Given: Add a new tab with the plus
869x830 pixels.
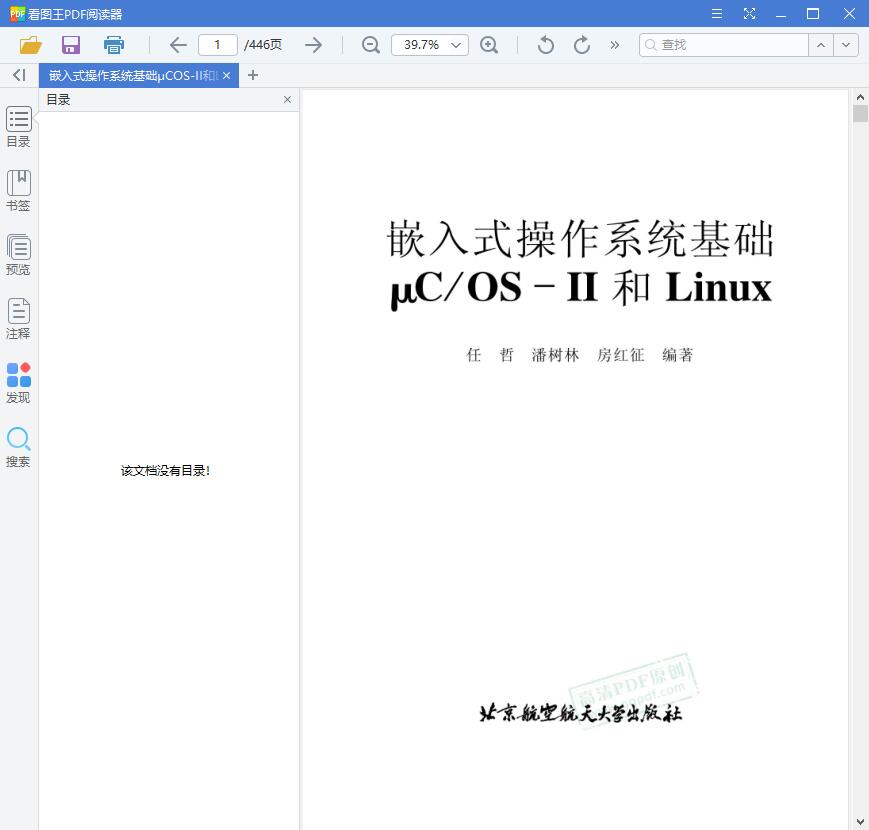Looking at the screenshot, I should click(253, 75).
